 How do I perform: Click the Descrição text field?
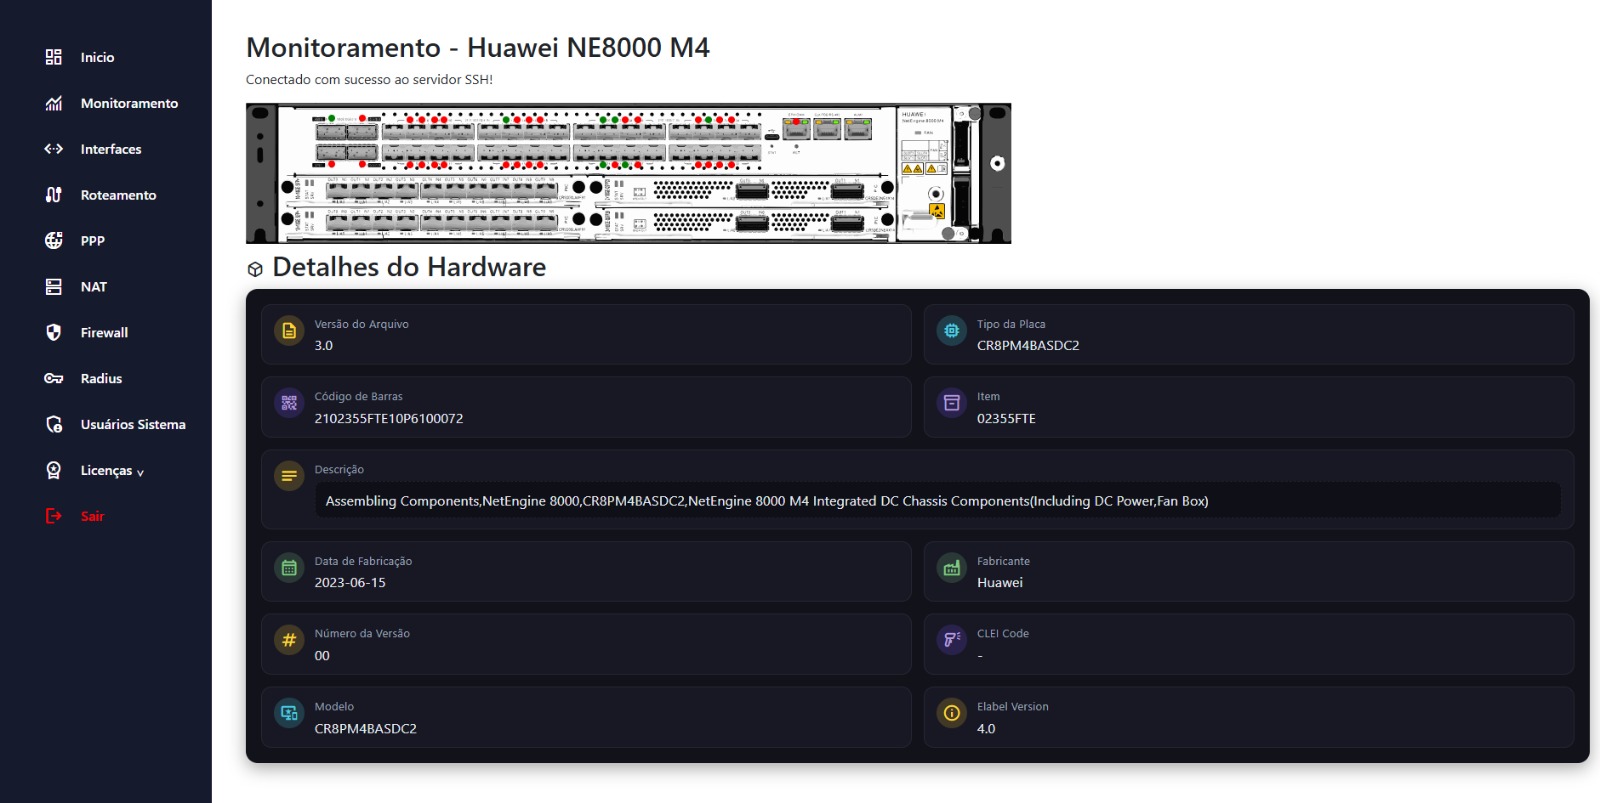[937, 501]
